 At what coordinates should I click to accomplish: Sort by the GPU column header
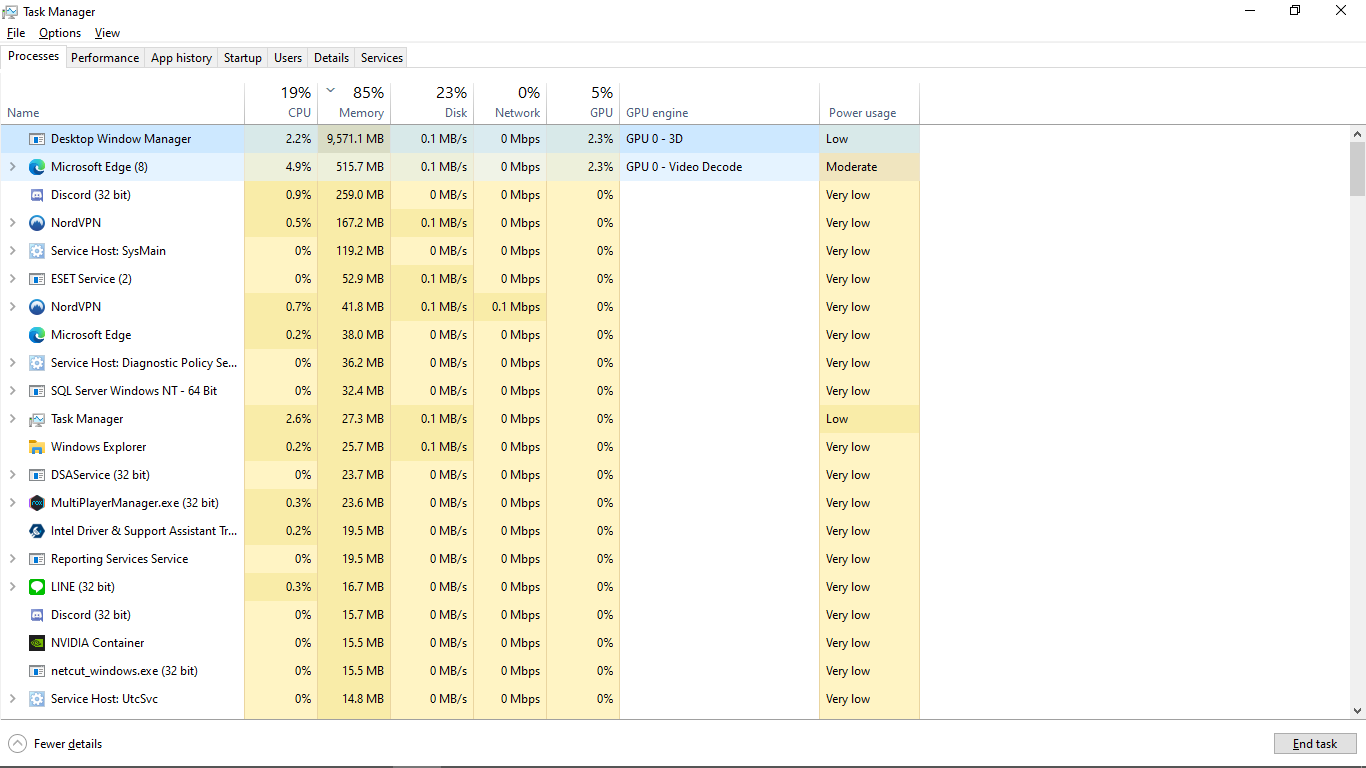pyautogui.click(x=583, y=103)
